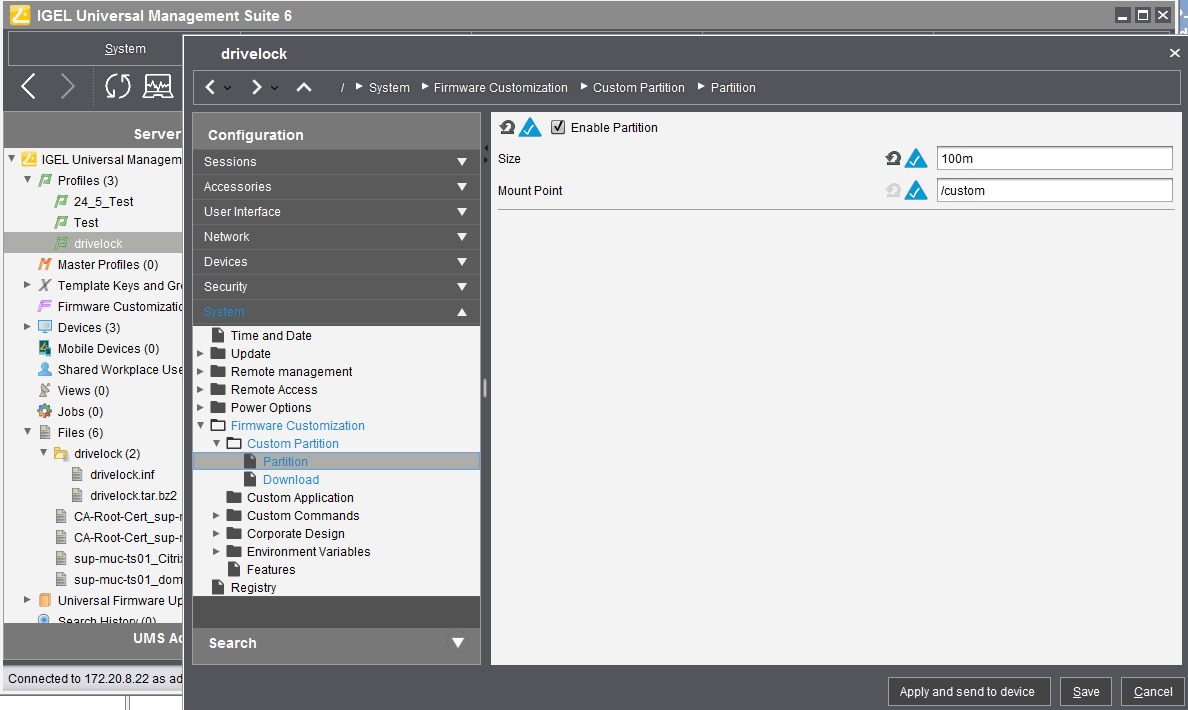Click the Save button

pos(1086,692)
